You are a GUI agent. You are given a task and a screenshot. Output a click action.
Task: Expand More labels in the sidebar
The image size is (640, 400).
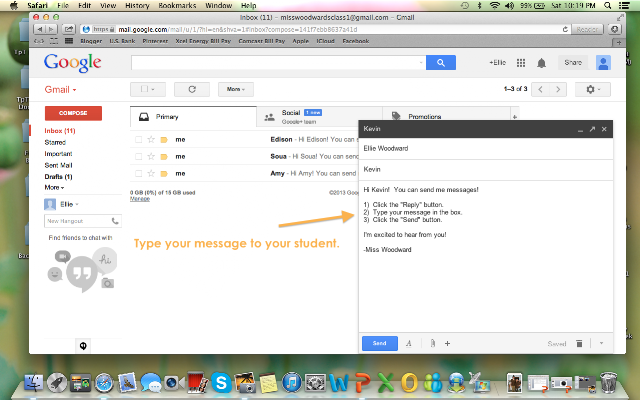[54, 187]
